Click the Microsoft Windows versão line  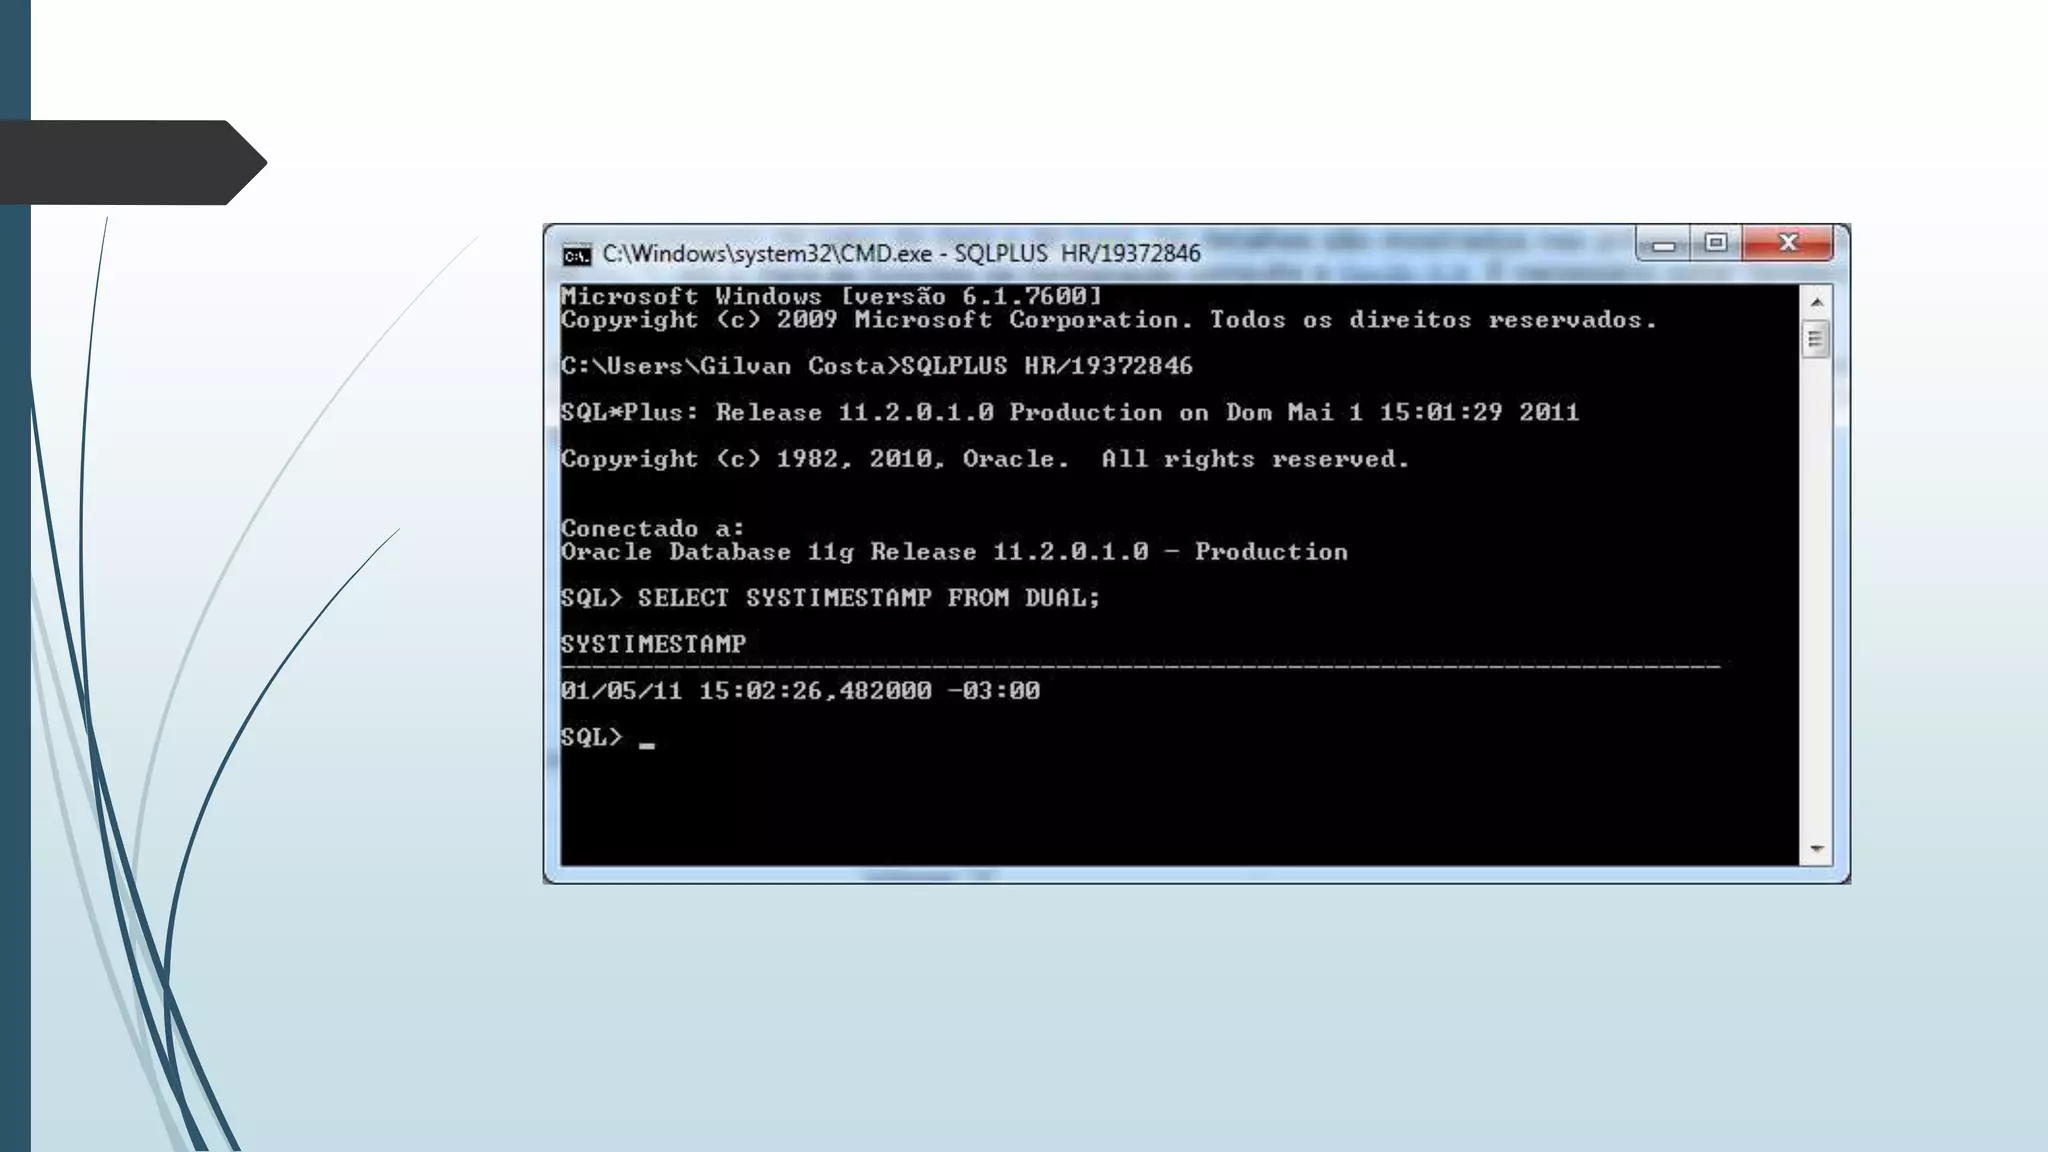(x=830, y=296)
